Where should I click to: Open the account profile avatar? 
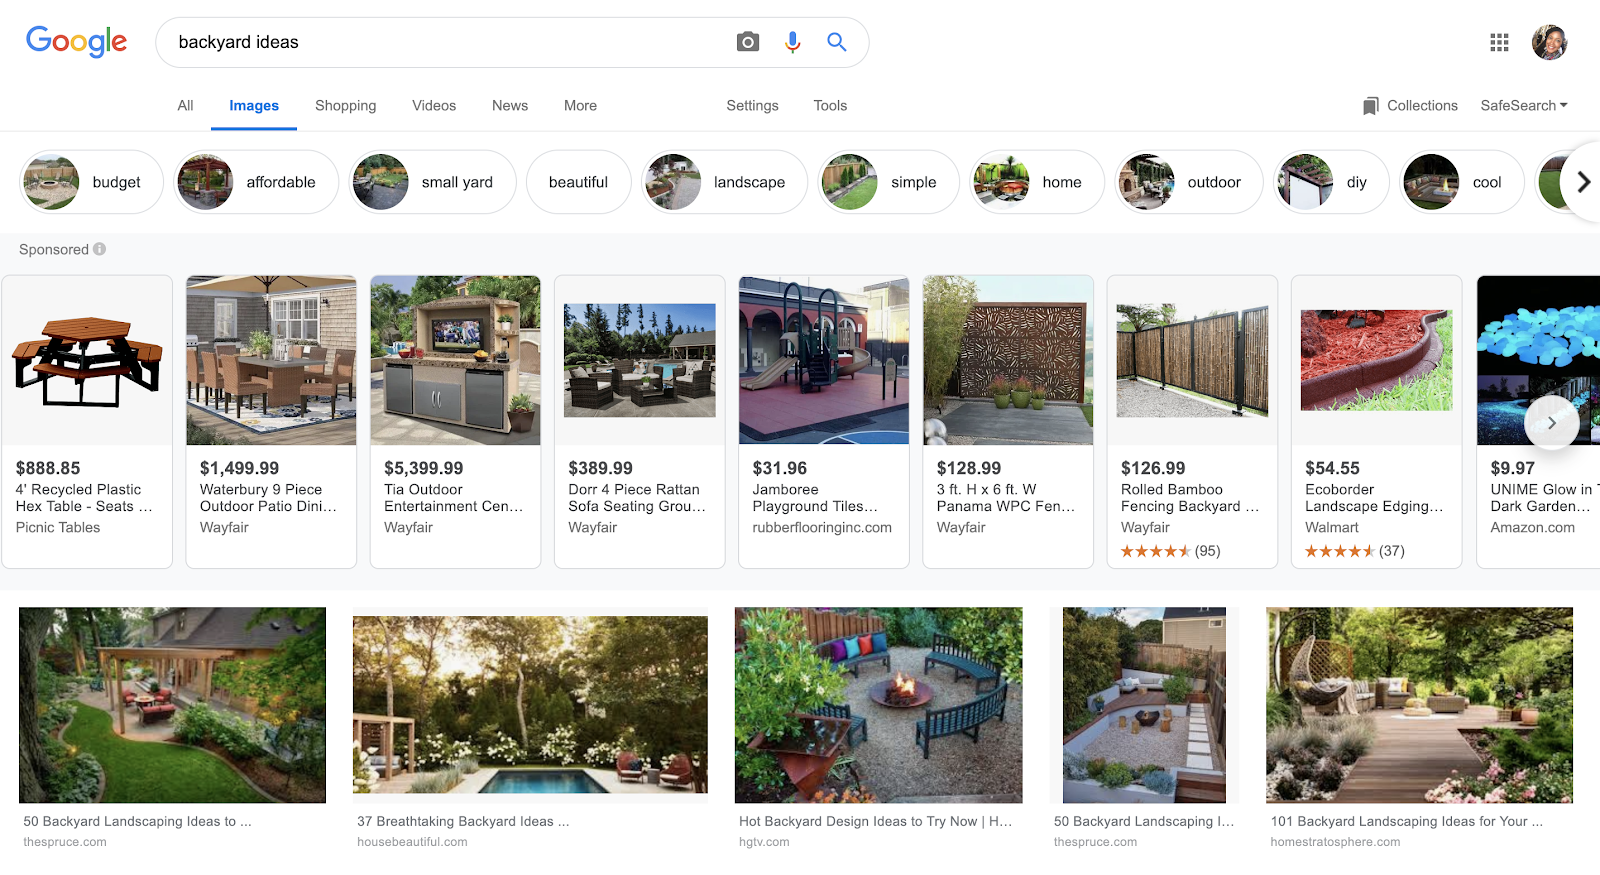click(x=1550, y=42)
